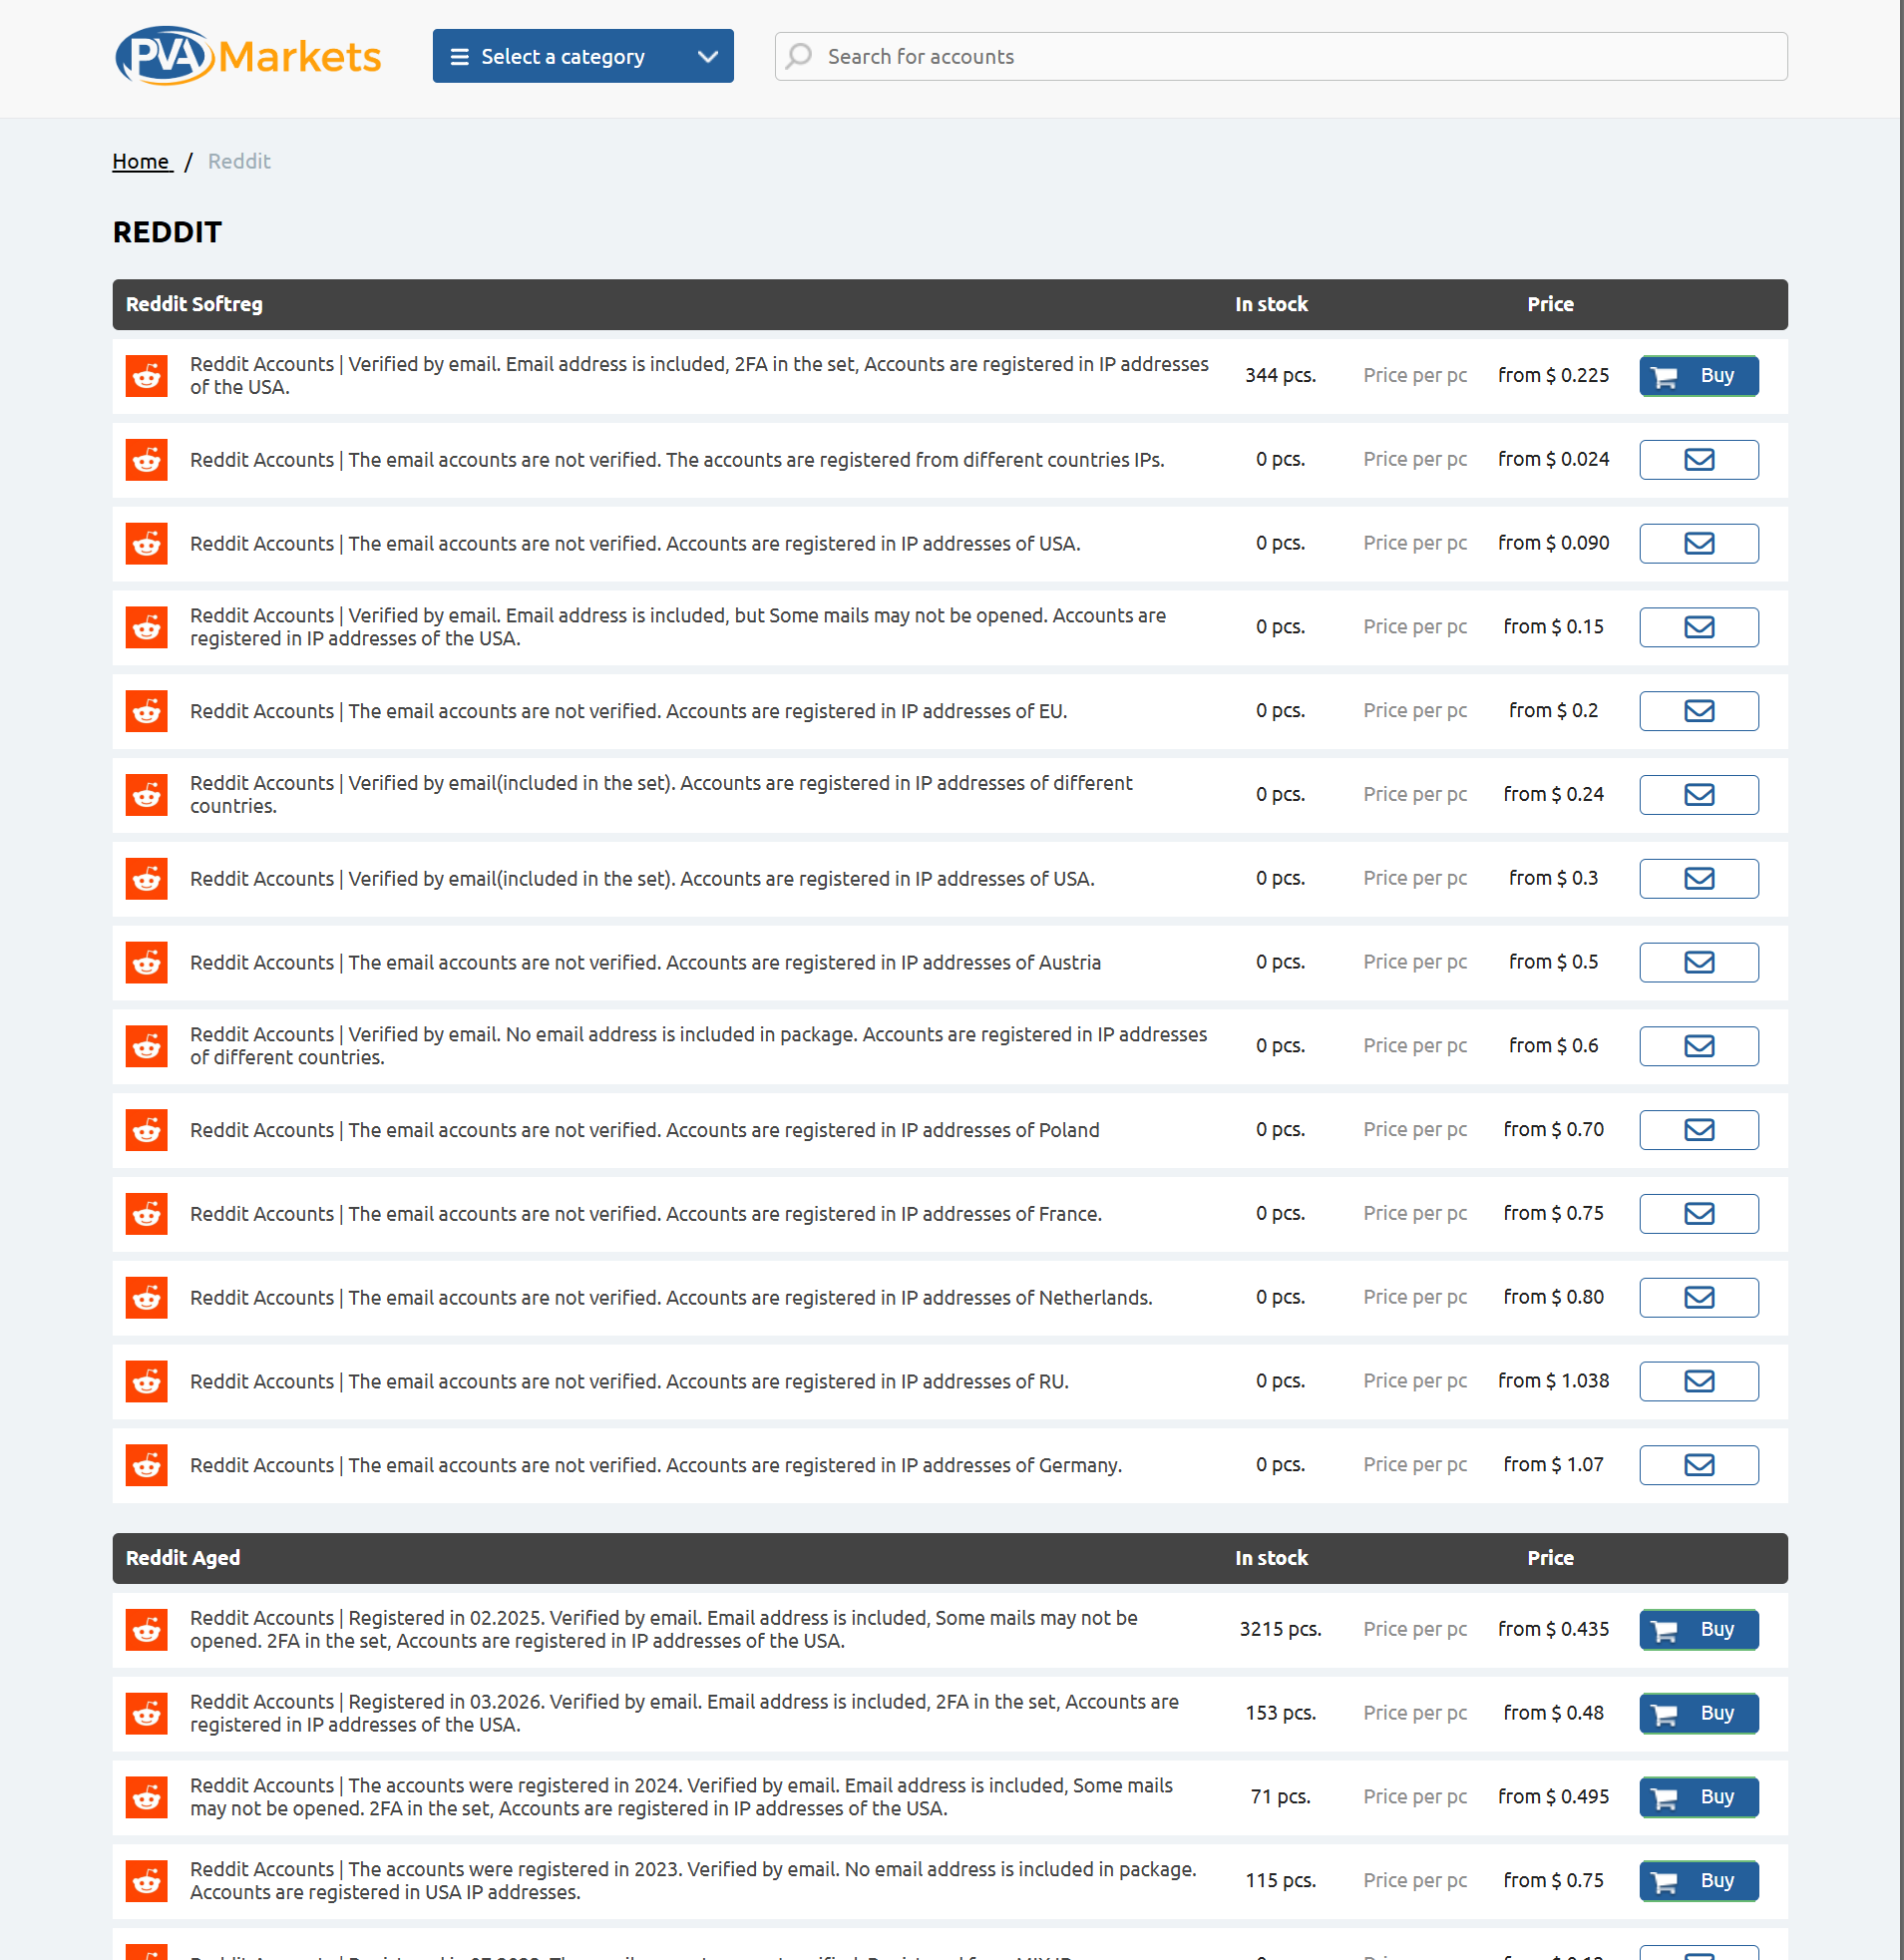Click the Search for accounts field

(1281, 56)
